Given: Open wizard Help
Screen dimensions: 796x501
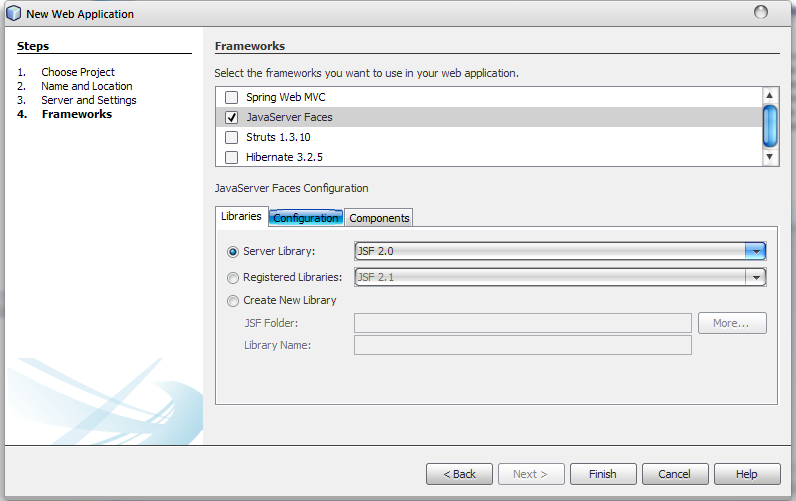Looking at the screenshot, I should click(747, 474).
